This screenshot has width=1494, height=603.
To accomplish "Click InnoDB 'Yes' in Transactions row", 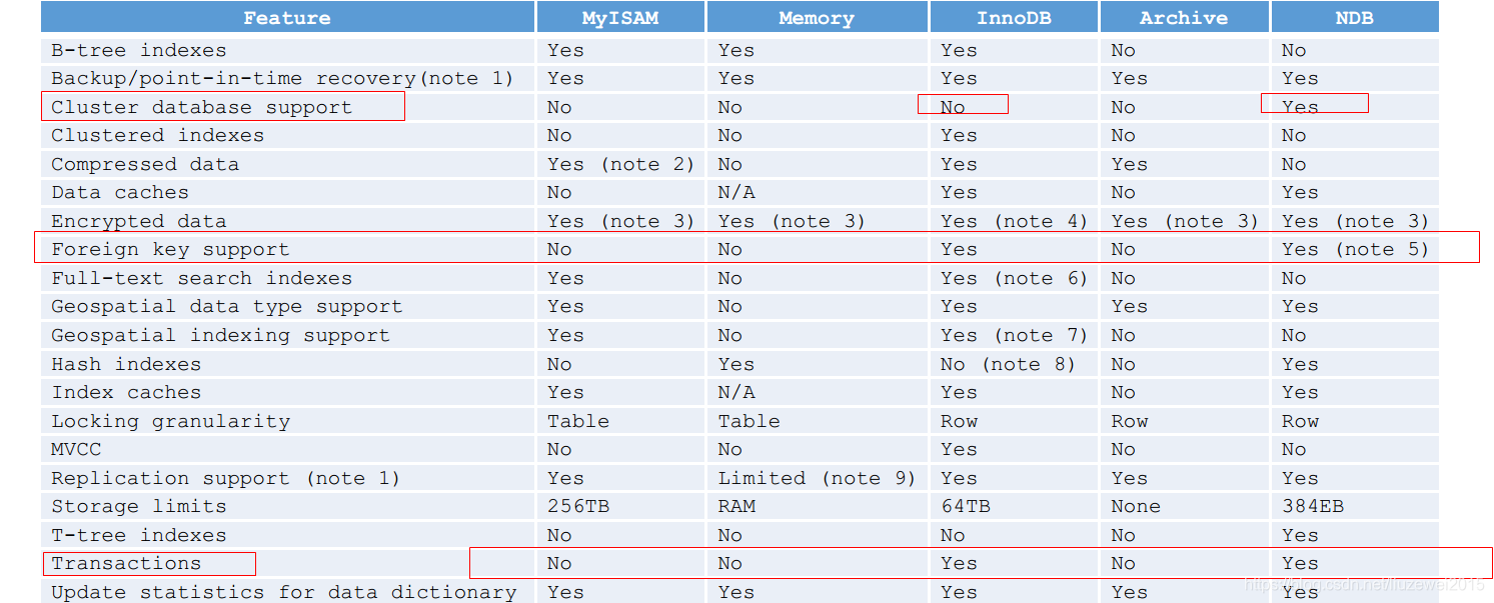I will [x=959, y=563].
